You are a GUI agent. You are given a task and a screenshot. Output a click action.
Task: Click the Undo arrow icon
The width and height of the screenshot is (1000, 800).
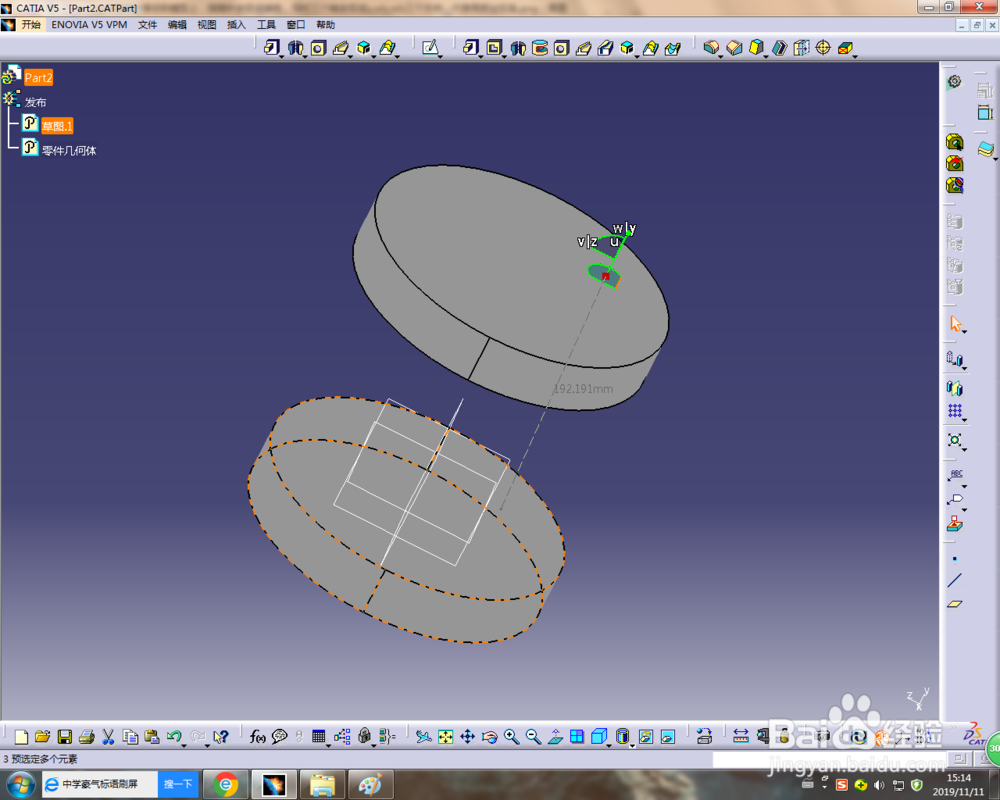173,737
